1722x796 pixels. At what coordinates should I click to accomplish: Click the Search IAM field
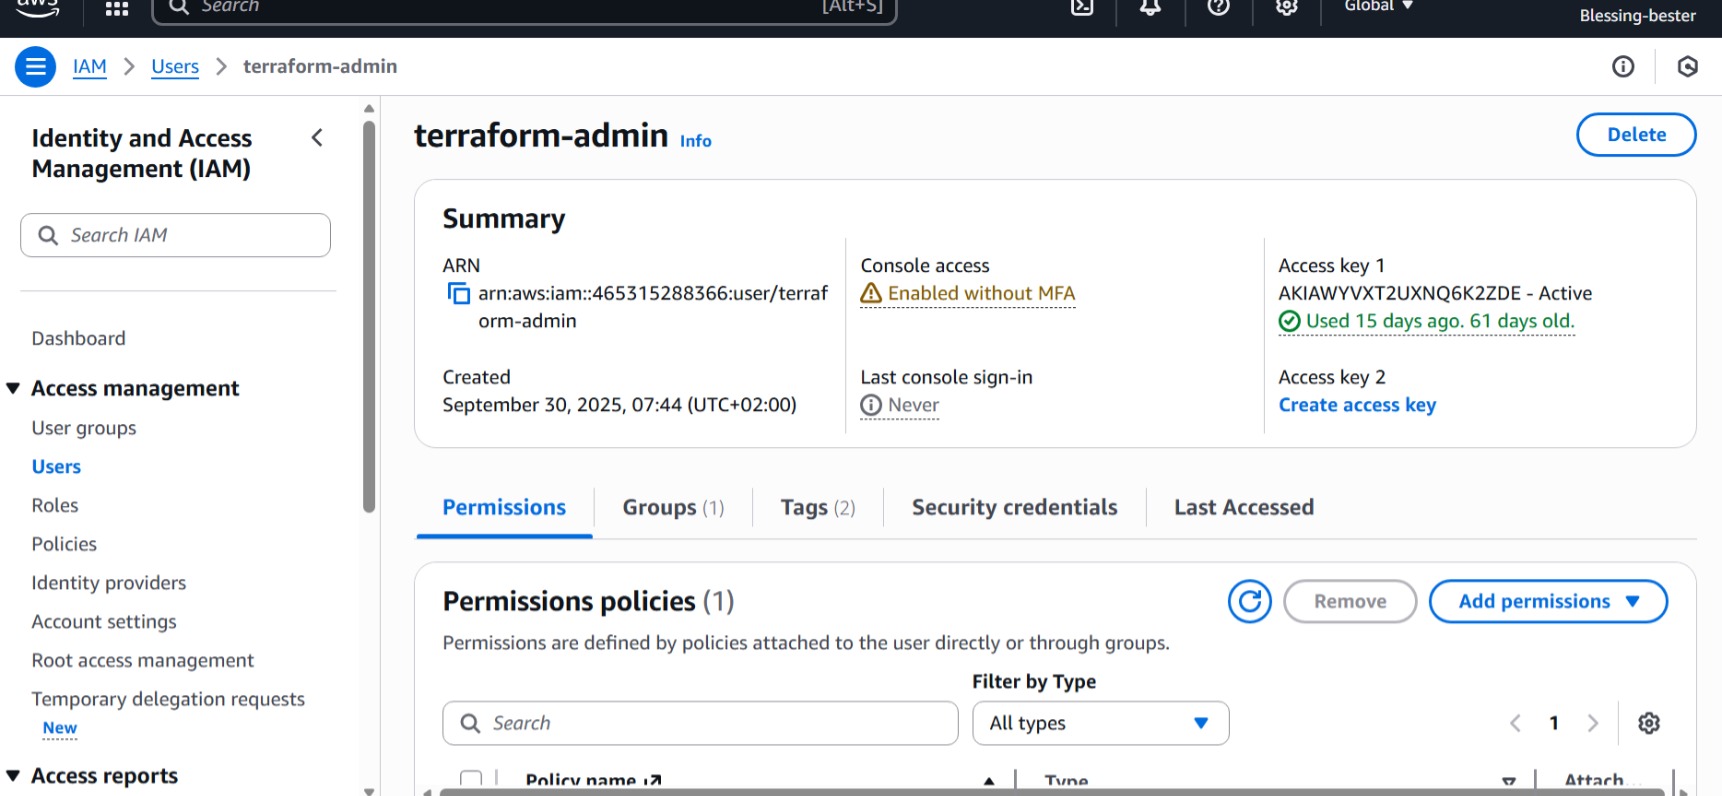[x=175, y=235]
